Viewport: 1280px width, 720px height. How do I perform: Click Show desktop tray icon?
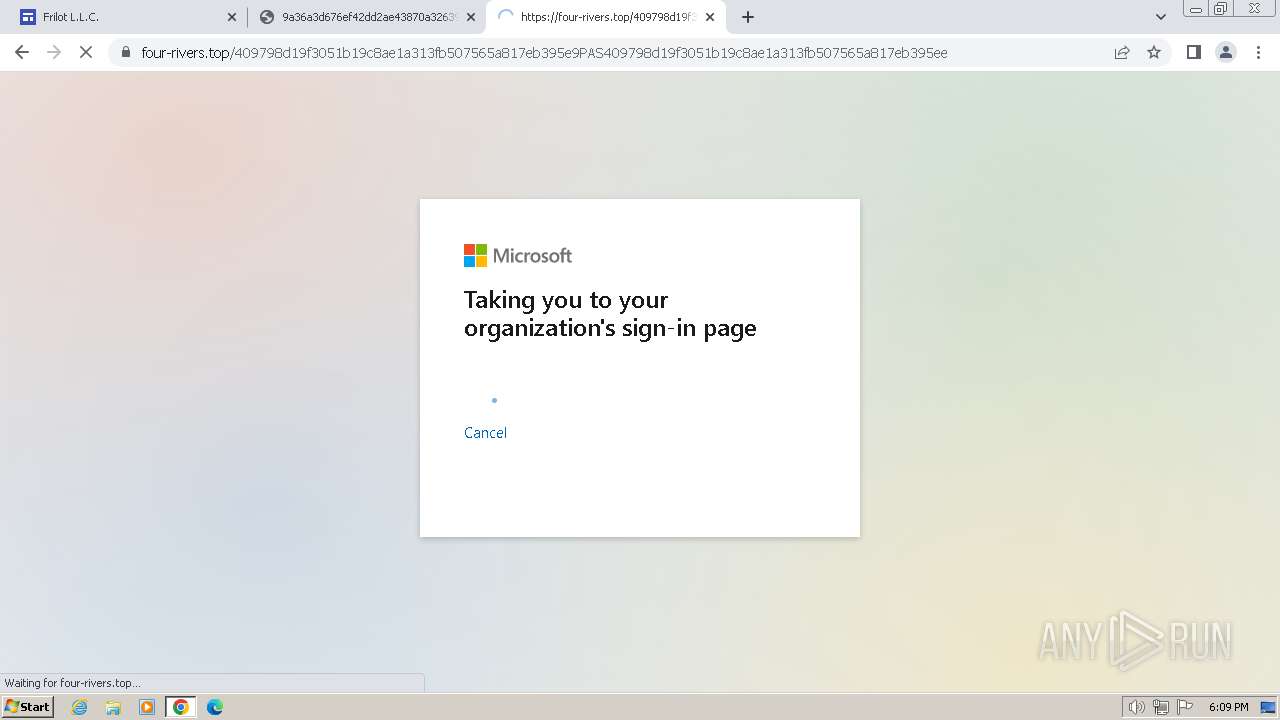[1268, 707]
